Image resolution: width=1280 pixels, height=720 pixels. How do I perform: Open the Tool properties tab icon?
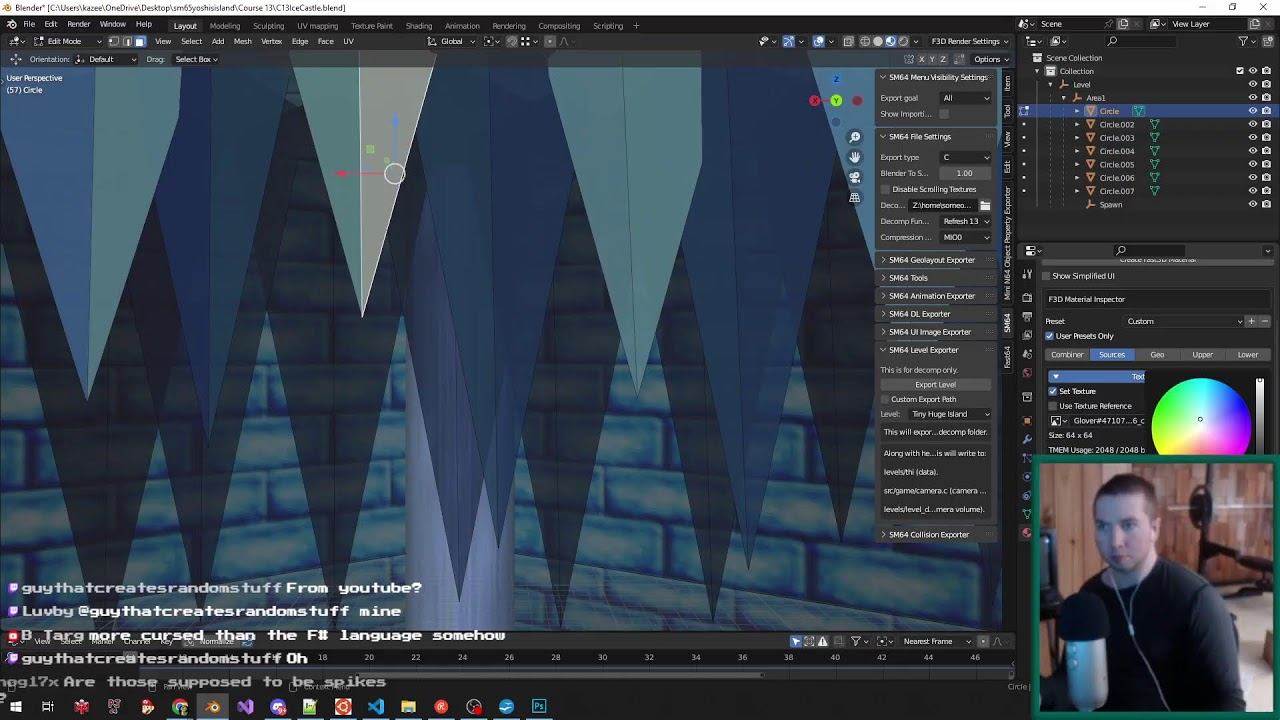pos(1027,274)
